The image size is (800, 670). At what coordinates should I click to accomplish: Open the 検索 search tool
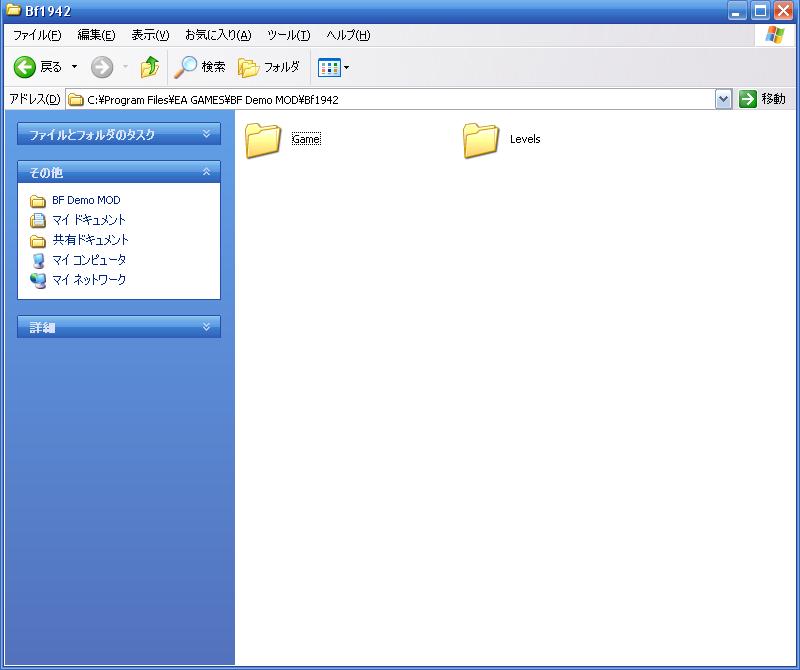pos(200,67)
